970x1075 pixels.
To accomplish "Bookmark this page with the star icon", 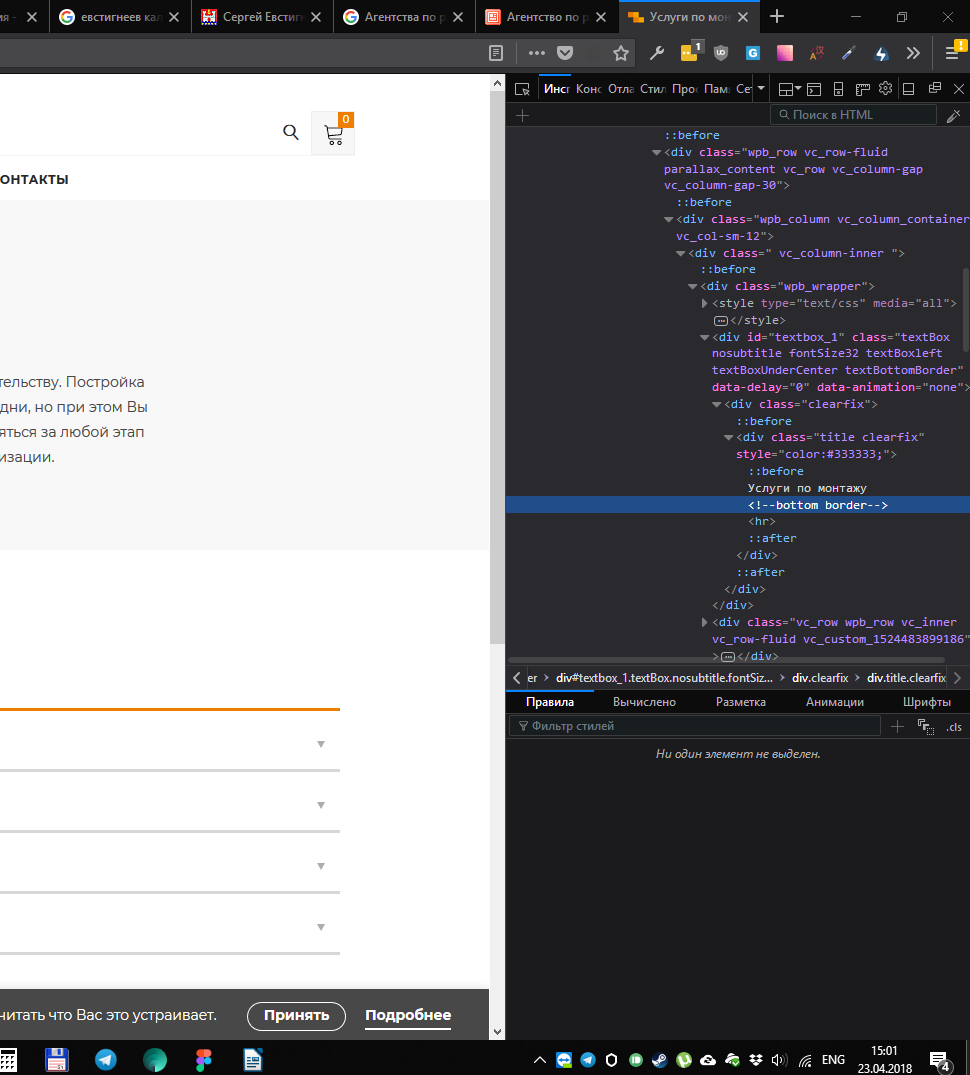I will point(621,53).
